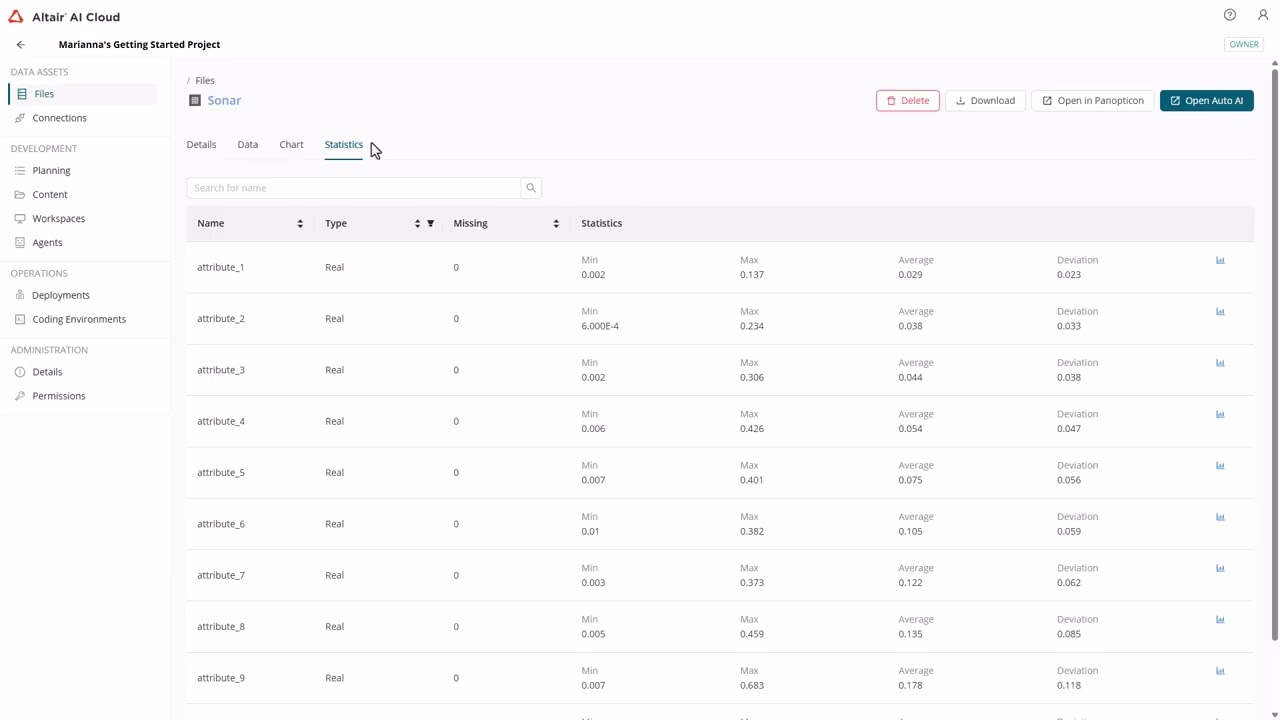Click the attribute_5 name cell
1280x720 pixels.
click(x=221, y=472)
